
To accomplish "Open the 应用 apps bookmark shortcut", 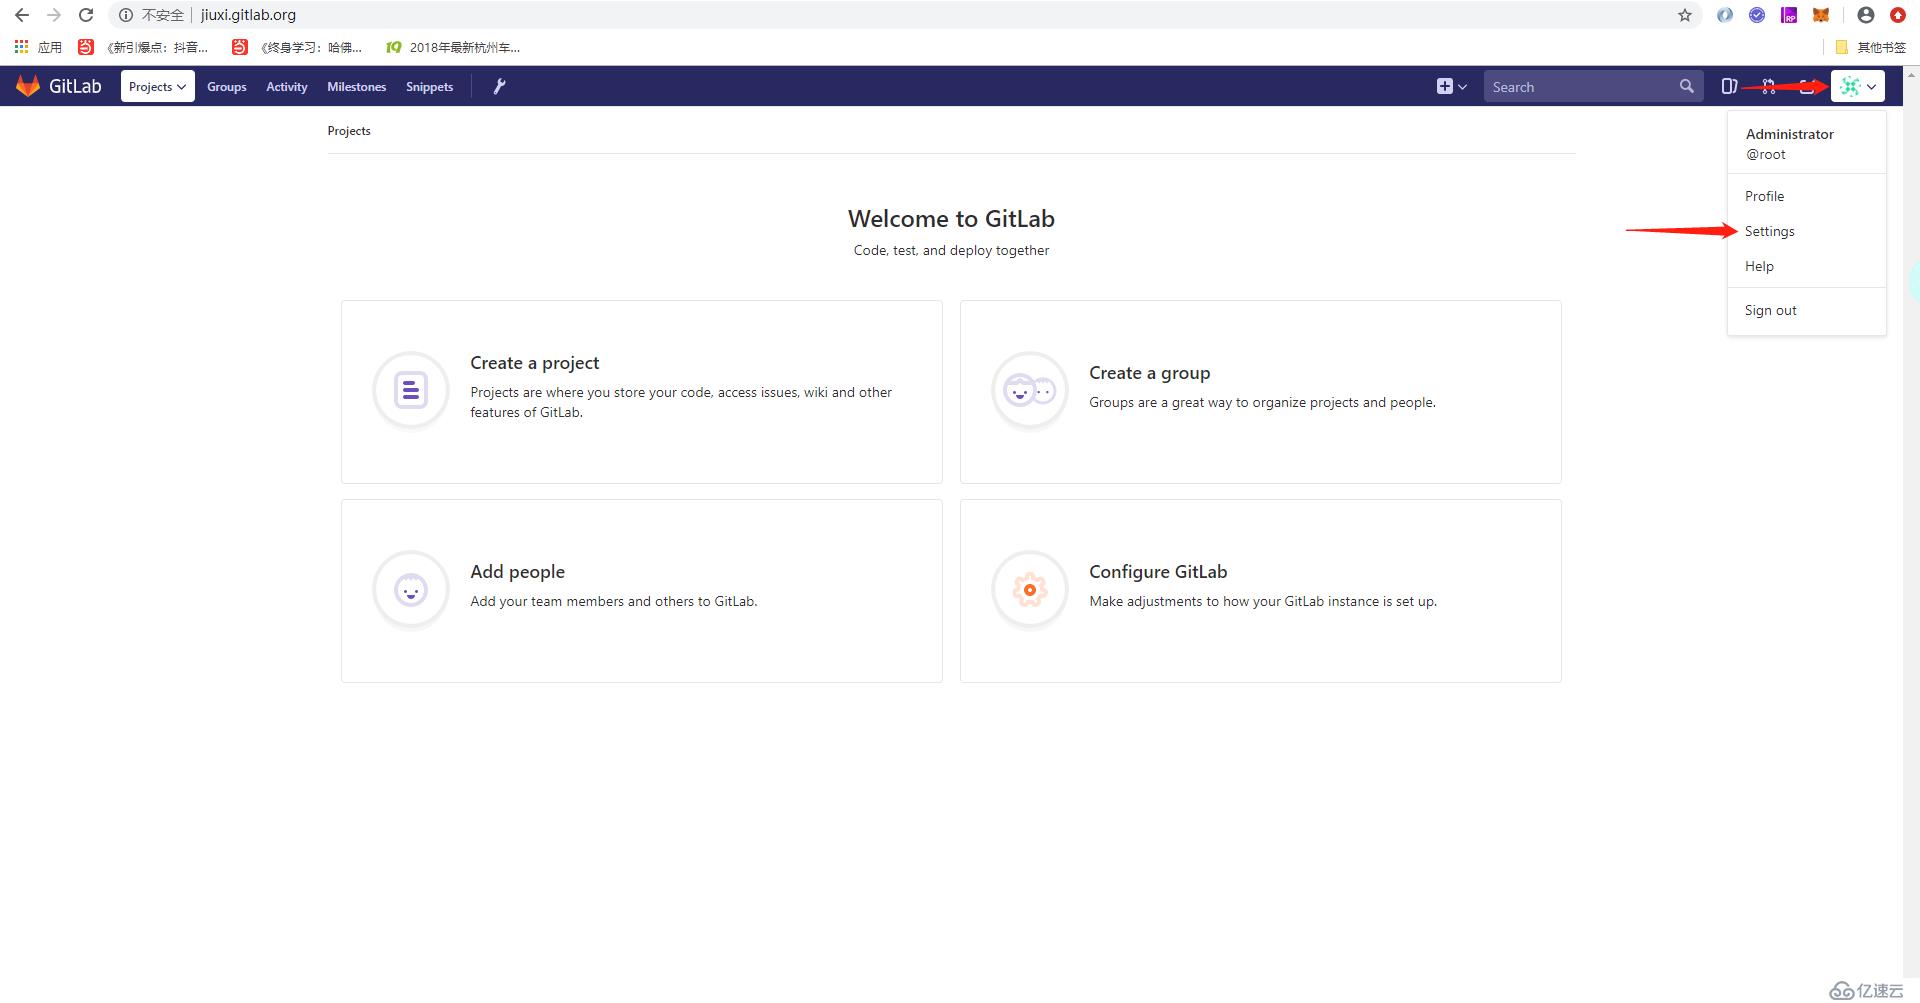I will (38, 47).
